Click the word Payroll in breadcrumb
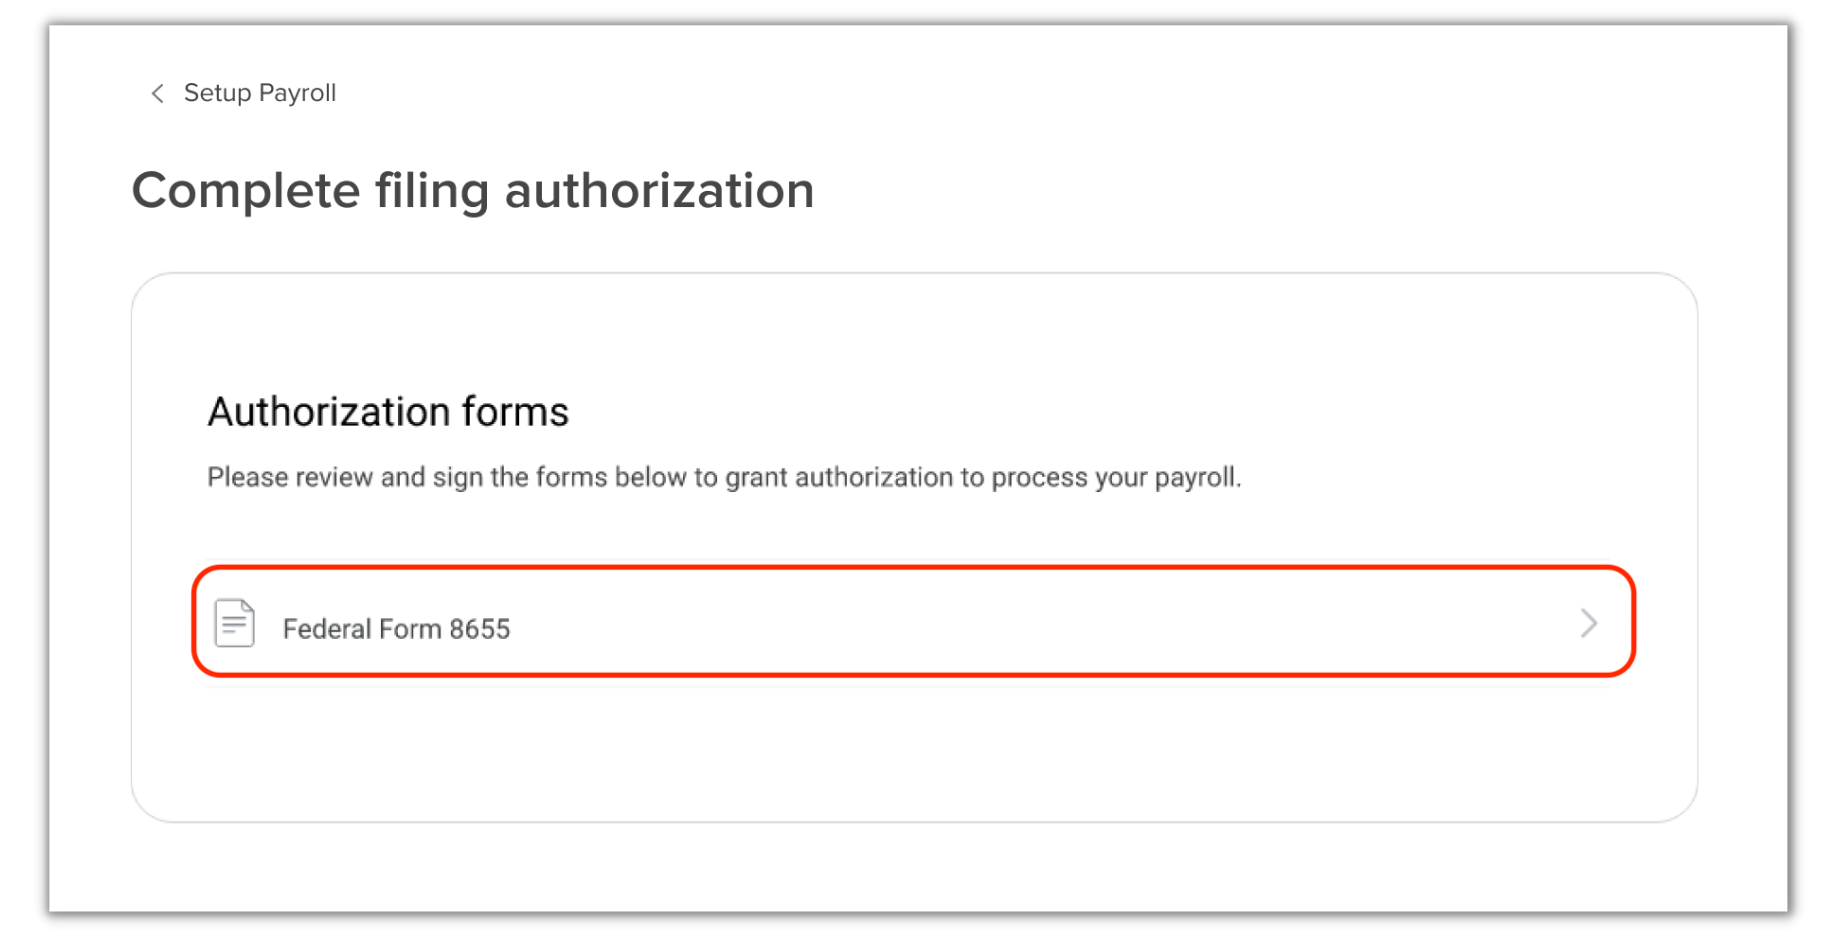The width and height of the screenshot is (1836, 936). 297,93
